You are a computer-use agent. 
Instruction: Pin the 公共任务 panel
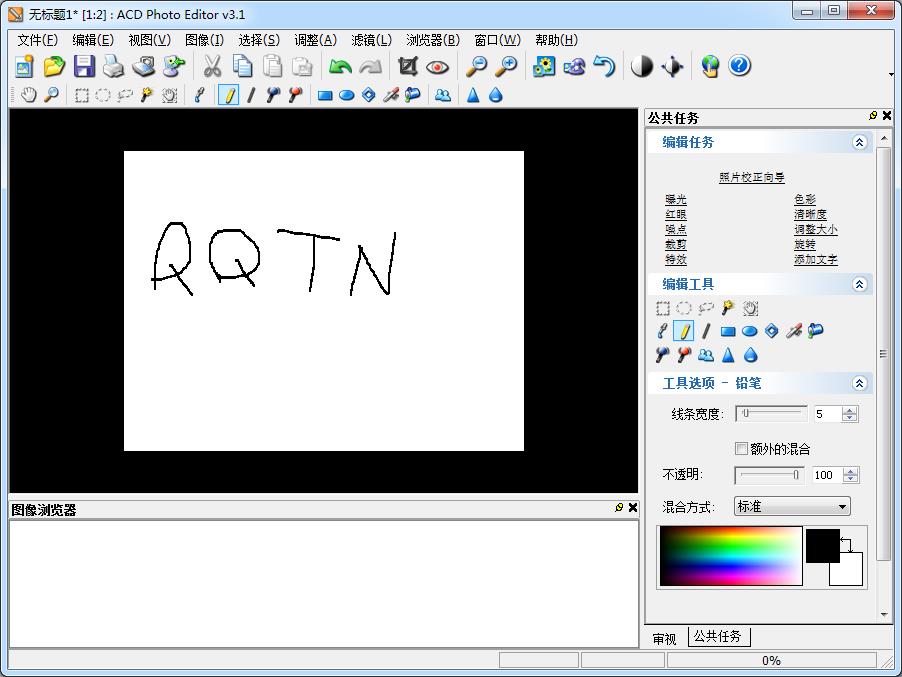coord(872,116)
